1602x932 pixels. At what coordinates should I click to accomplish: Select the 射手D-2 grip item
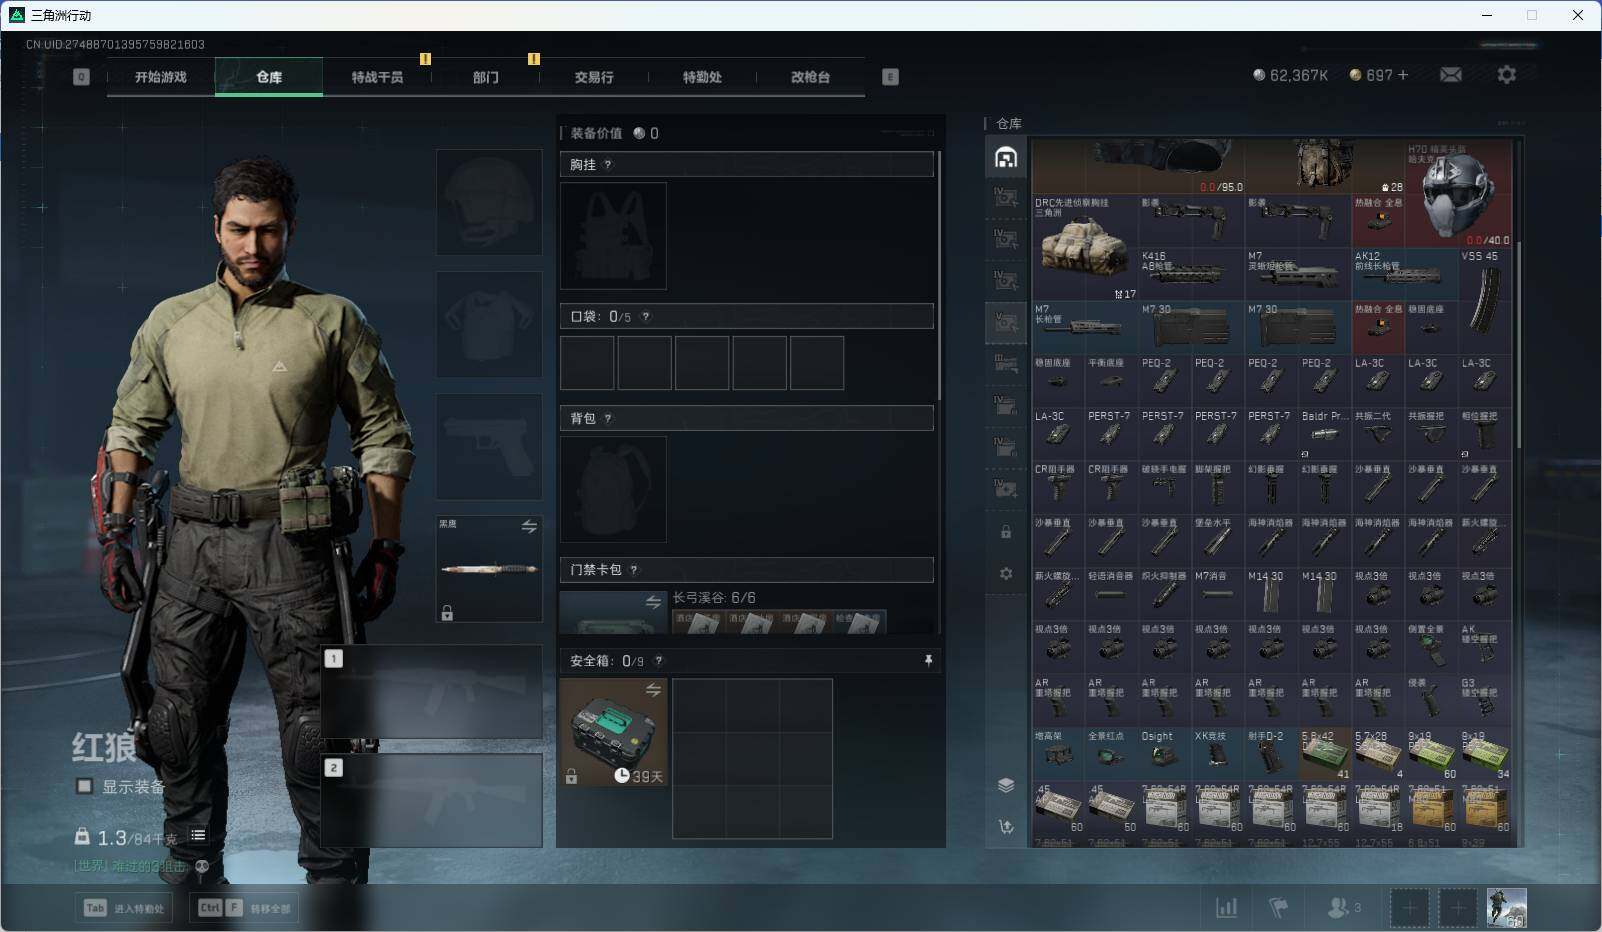coord(1271,755)
